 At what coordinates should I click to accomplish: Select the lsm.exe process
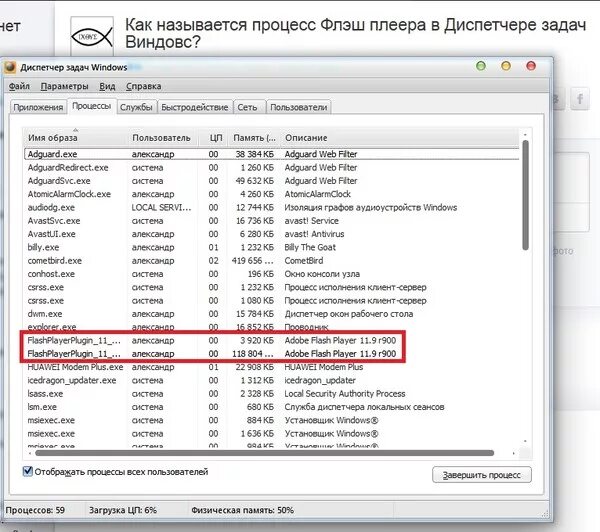tap(272, 407)
